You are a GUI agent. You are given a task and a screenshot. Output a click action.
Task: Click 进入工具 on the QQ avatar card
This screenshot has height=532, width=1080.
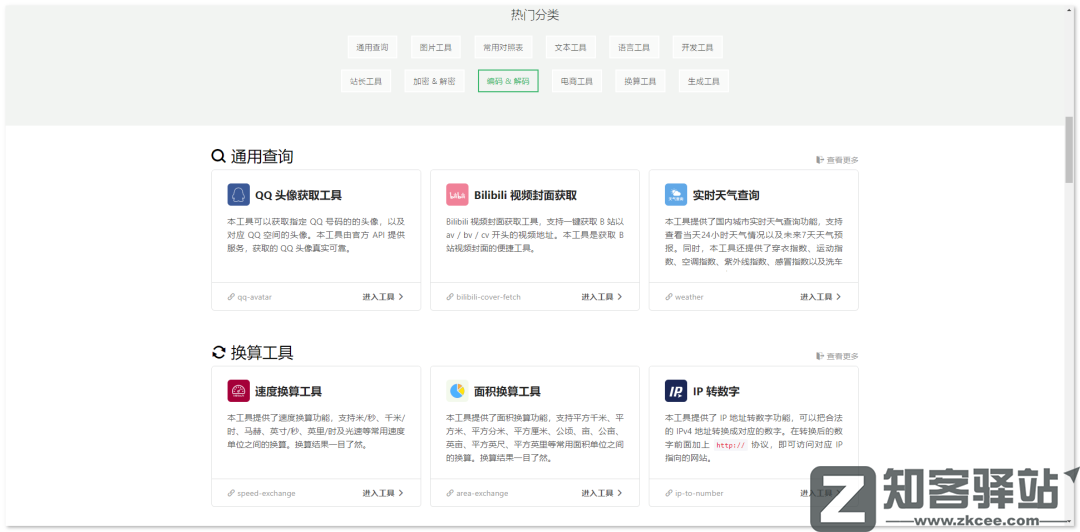click(383, 297)
